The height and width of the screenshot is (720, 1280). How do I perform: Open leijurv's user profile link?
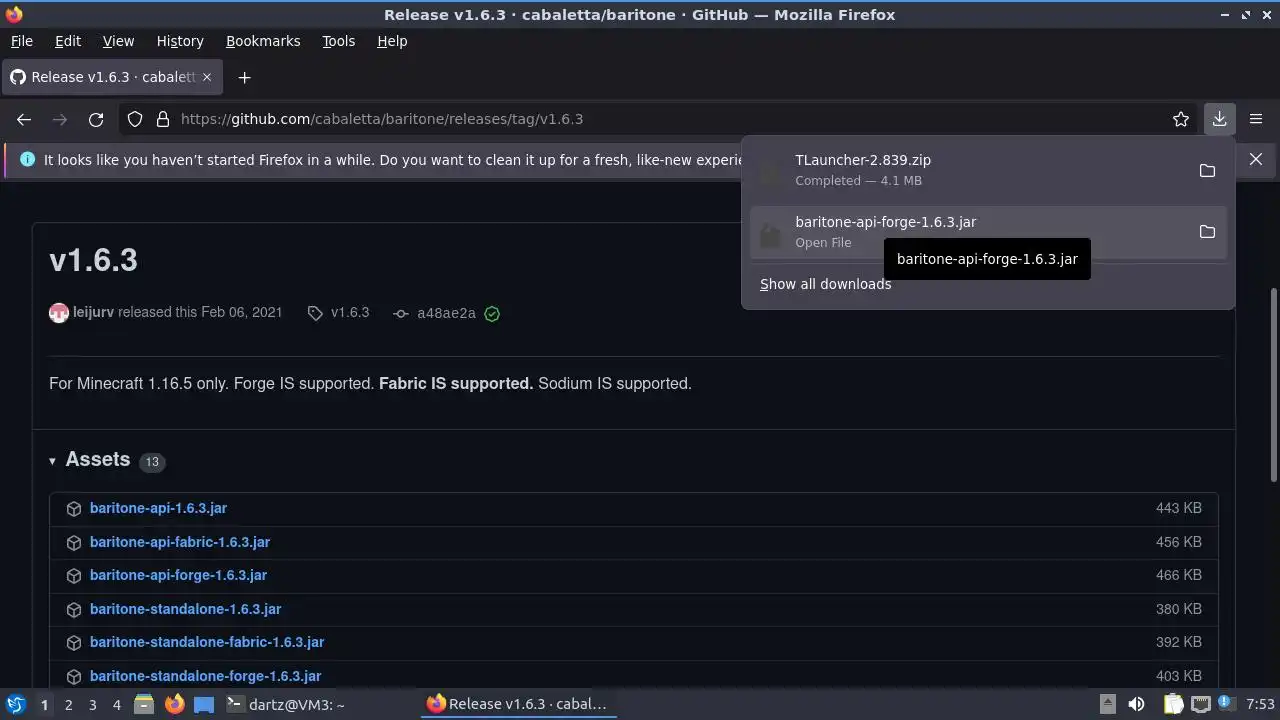(x=93, y=312)
